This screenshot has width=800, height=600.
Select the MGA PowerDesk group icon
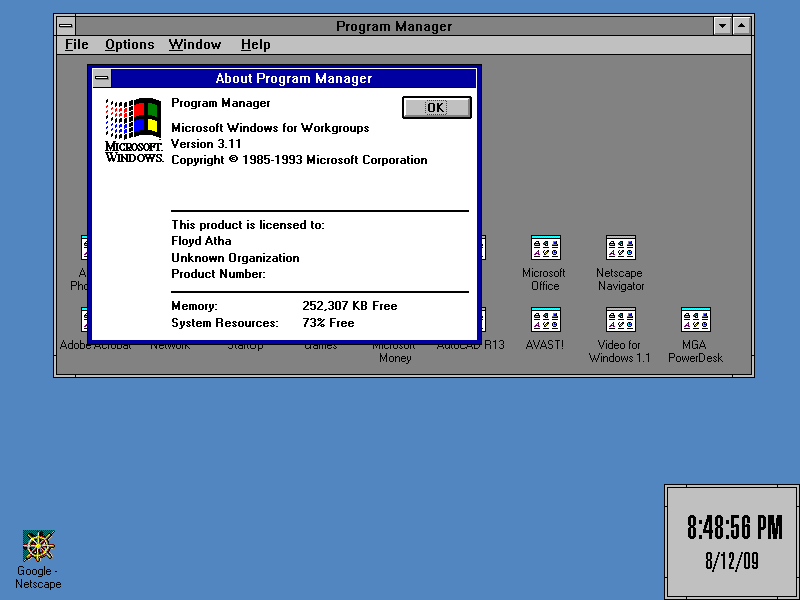click(x=695, y=320)
